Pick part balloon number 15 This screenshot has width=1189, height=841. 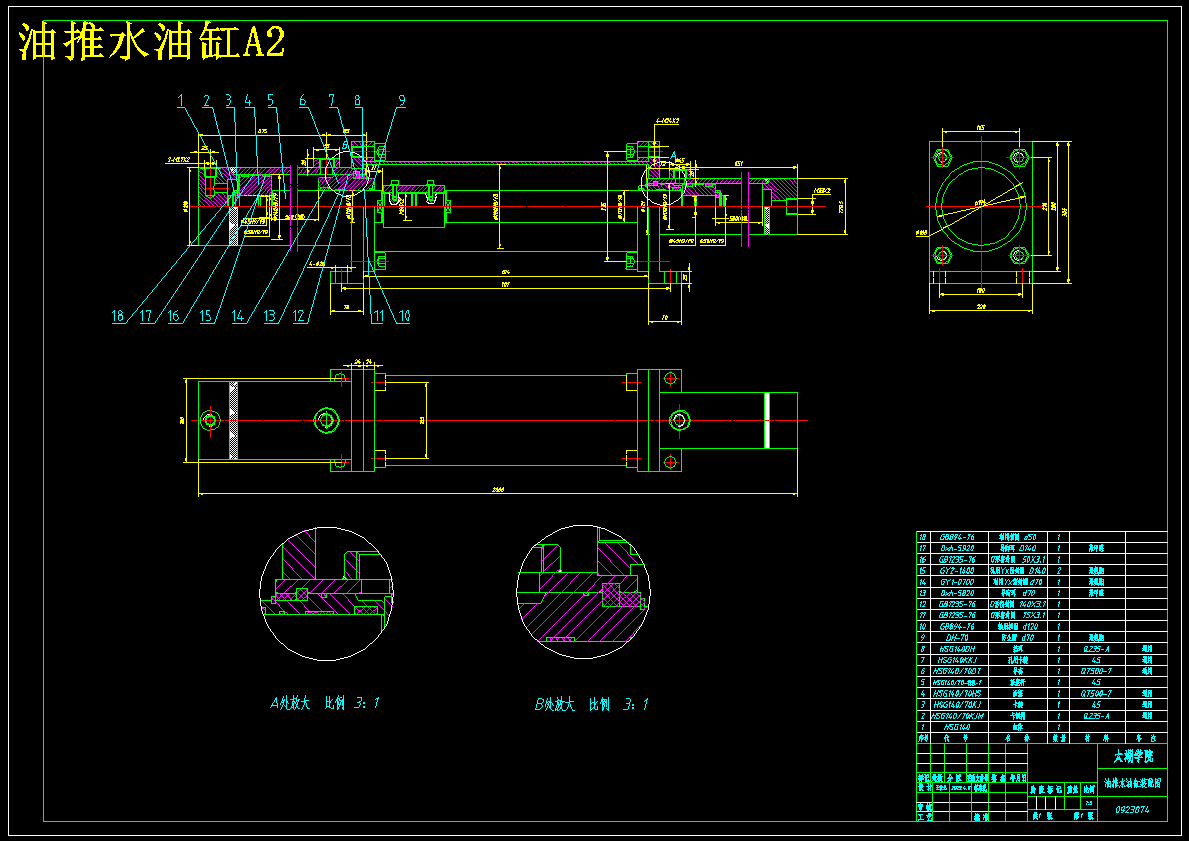coord(206,316)
